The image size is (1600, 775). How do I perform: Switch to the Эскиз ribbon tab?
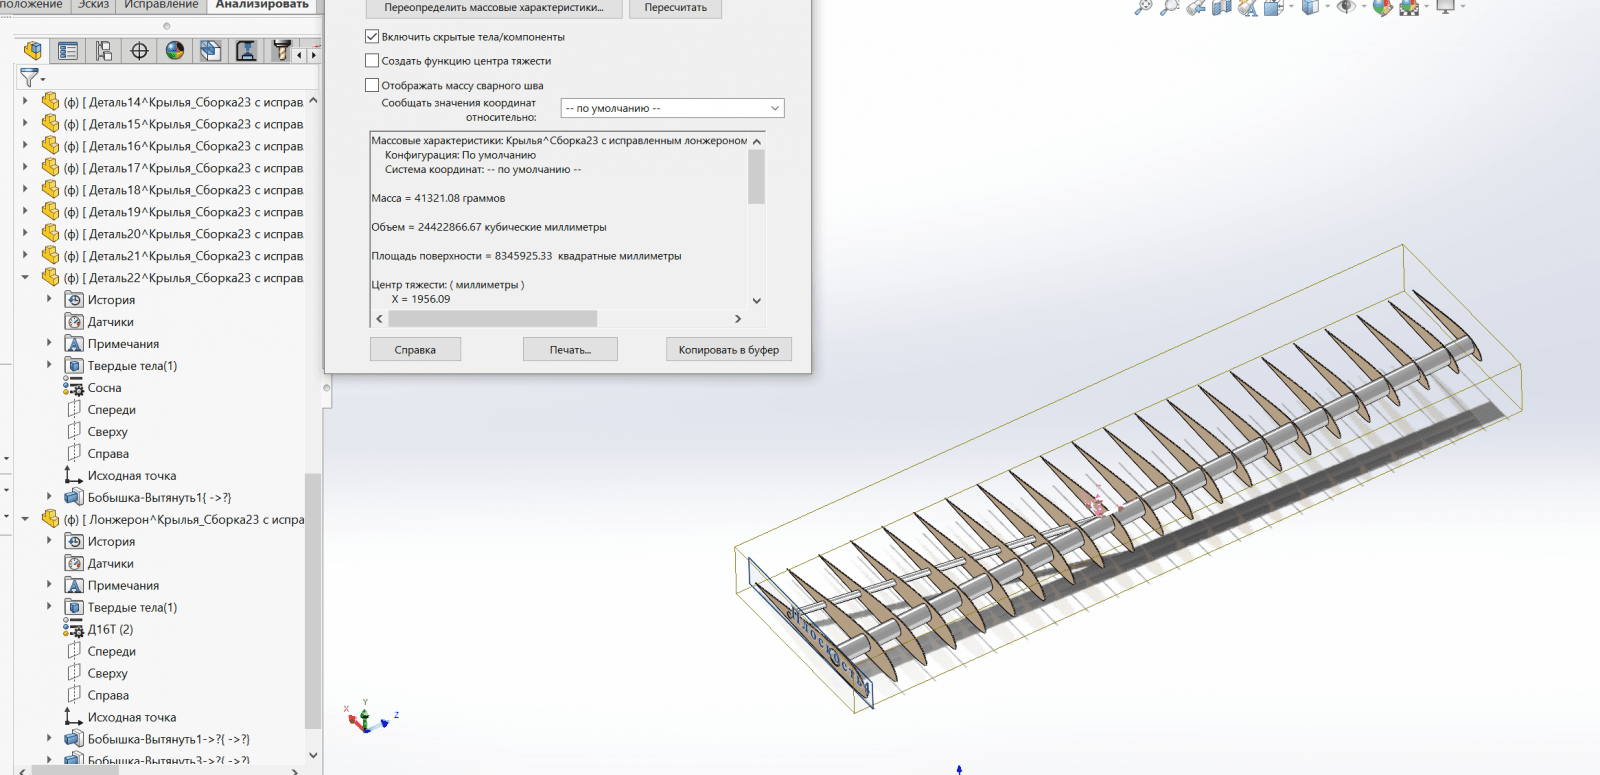point(93,5)
